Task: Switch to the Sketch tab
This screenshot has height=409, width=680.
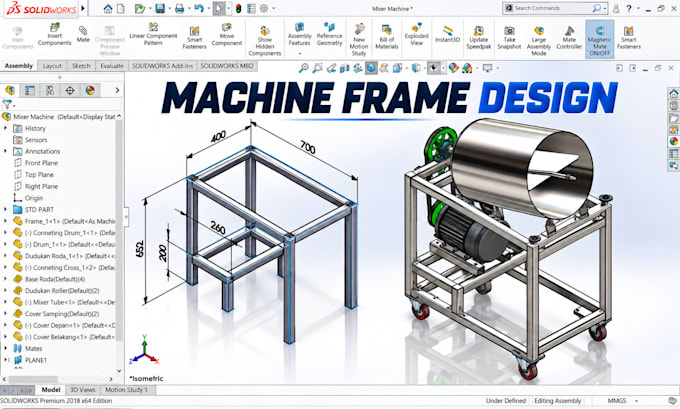Action: (81, 66)
